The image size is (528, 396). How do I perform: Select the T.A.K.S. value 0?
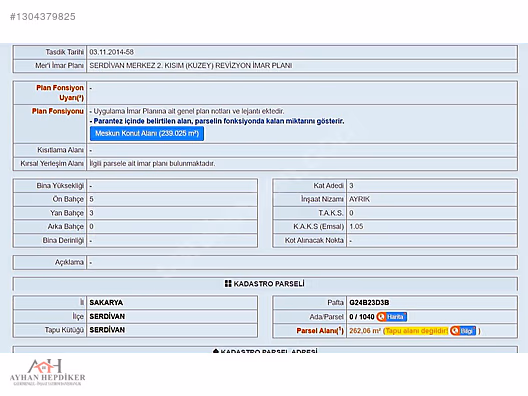pos(351,213)
